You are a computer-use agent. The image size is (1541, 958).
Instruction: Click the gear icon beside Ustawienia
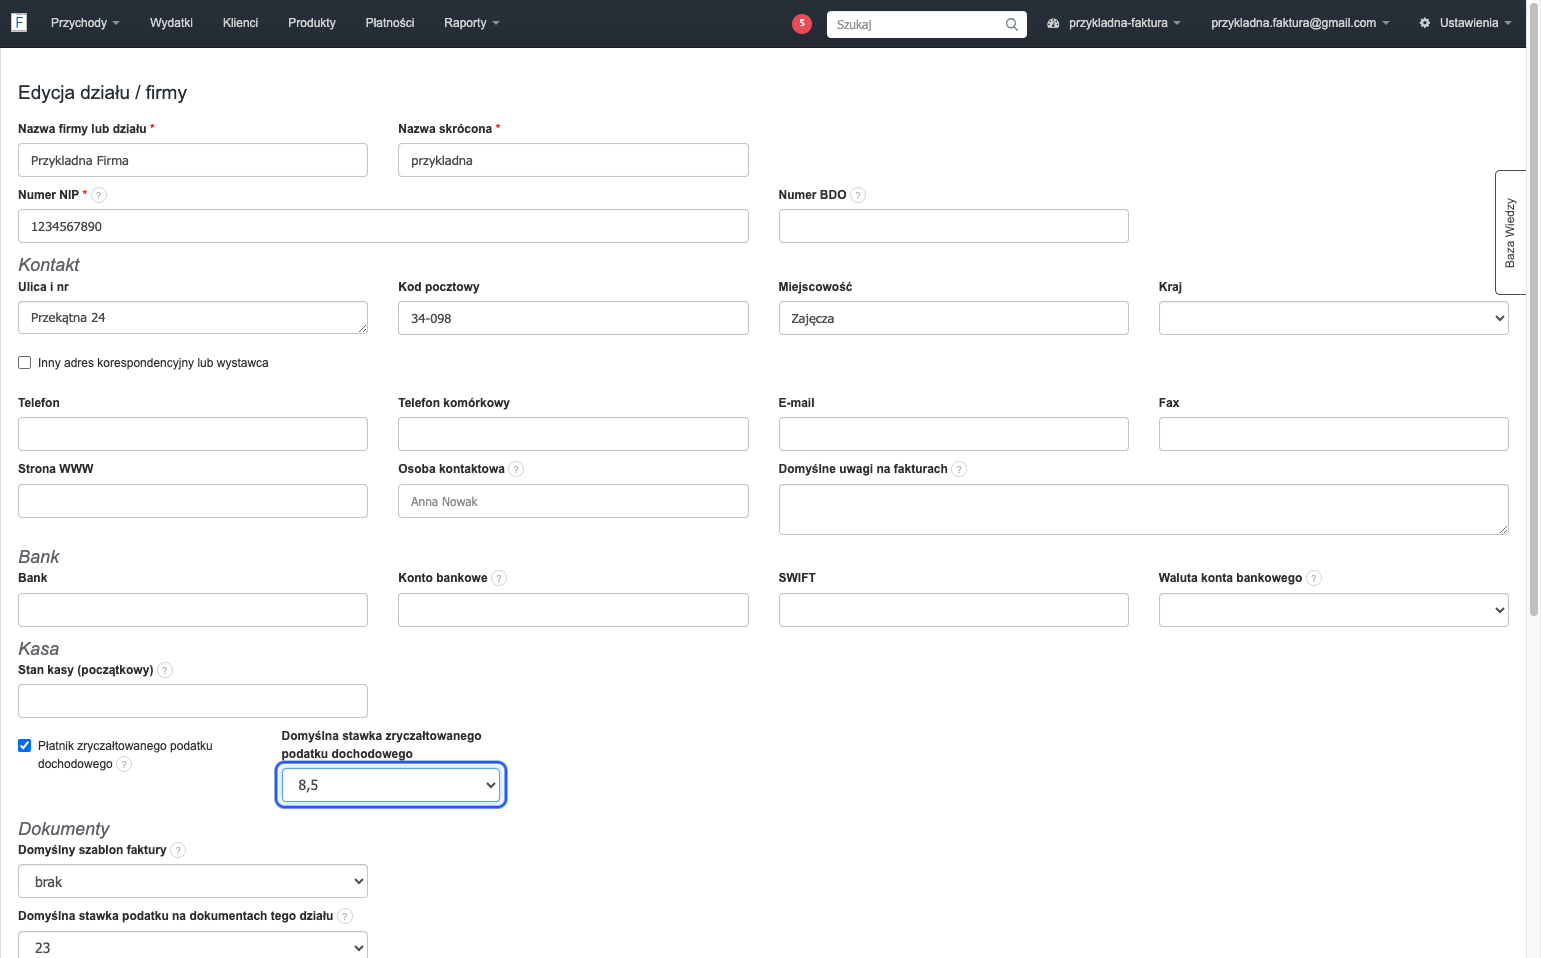pyautogui.click(x=1425, y=23)
